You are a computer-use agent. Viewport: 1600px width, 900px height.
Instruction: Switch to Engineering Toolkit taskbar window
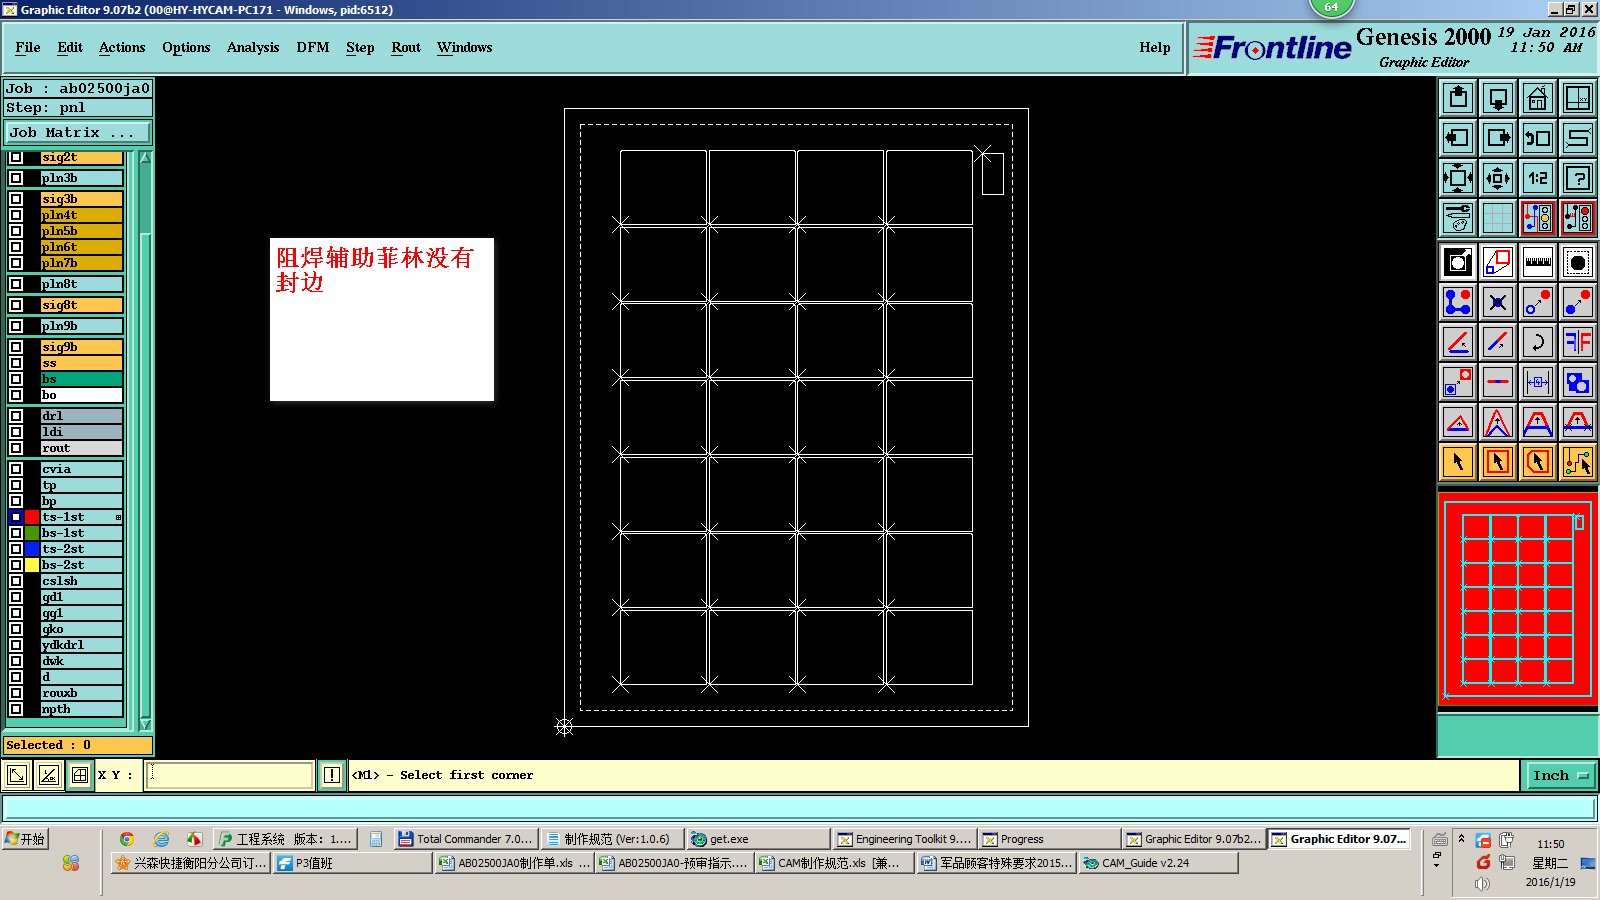click(905, 839)
